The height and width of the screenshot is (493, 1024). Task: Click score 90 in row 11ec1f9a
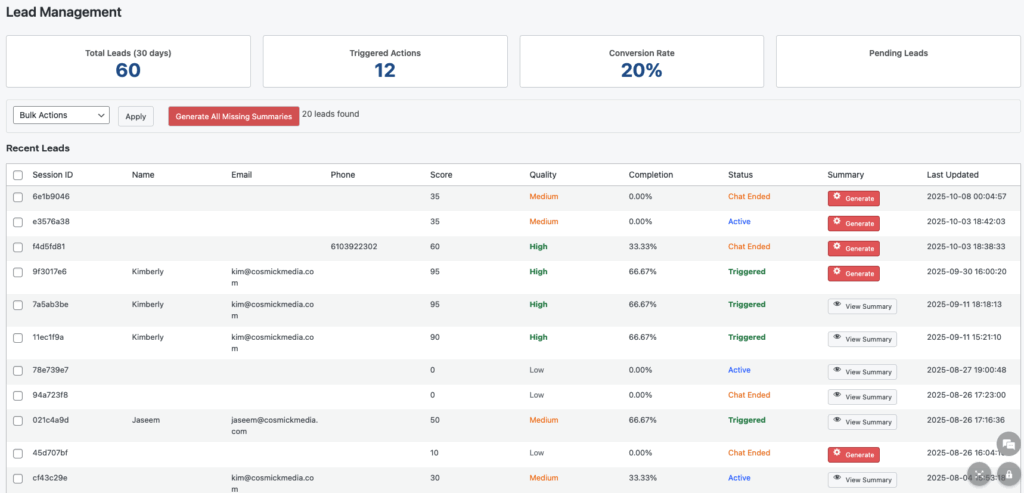[434, 338]
